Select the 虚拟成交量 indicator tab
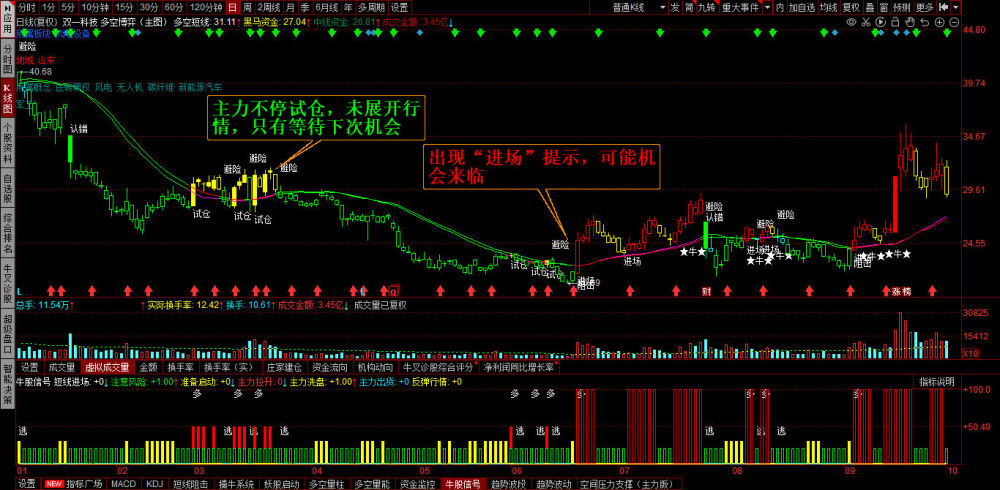Image resolution: width=1000 pixels, height=490 pixels. (x=107, y=368)
